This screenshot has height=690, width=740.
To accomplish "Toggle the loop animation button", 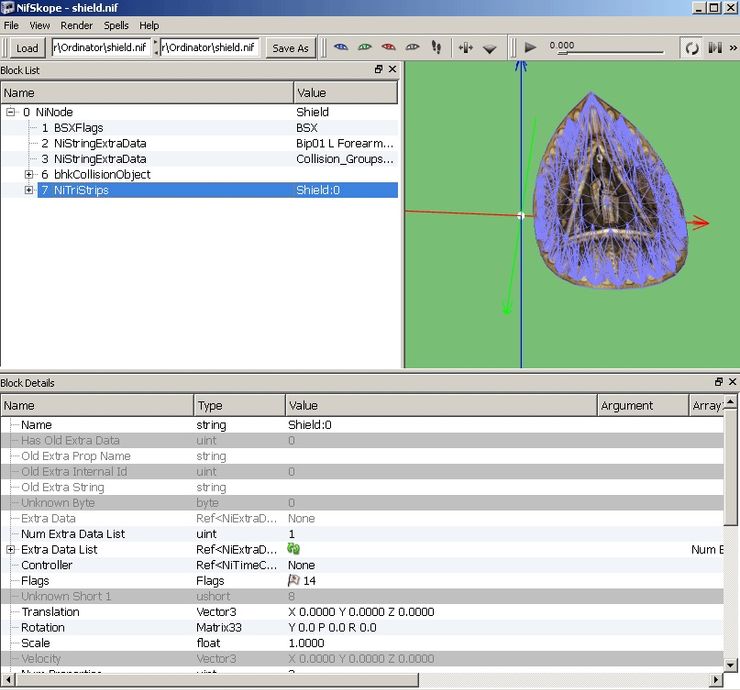I will click(691, 47).
